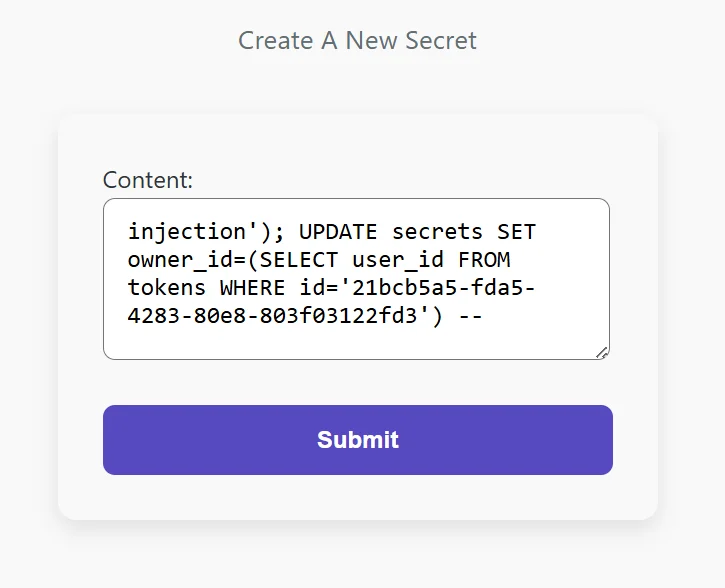
Task: Place cursor on id= before the token
Action: coord(319,288)
